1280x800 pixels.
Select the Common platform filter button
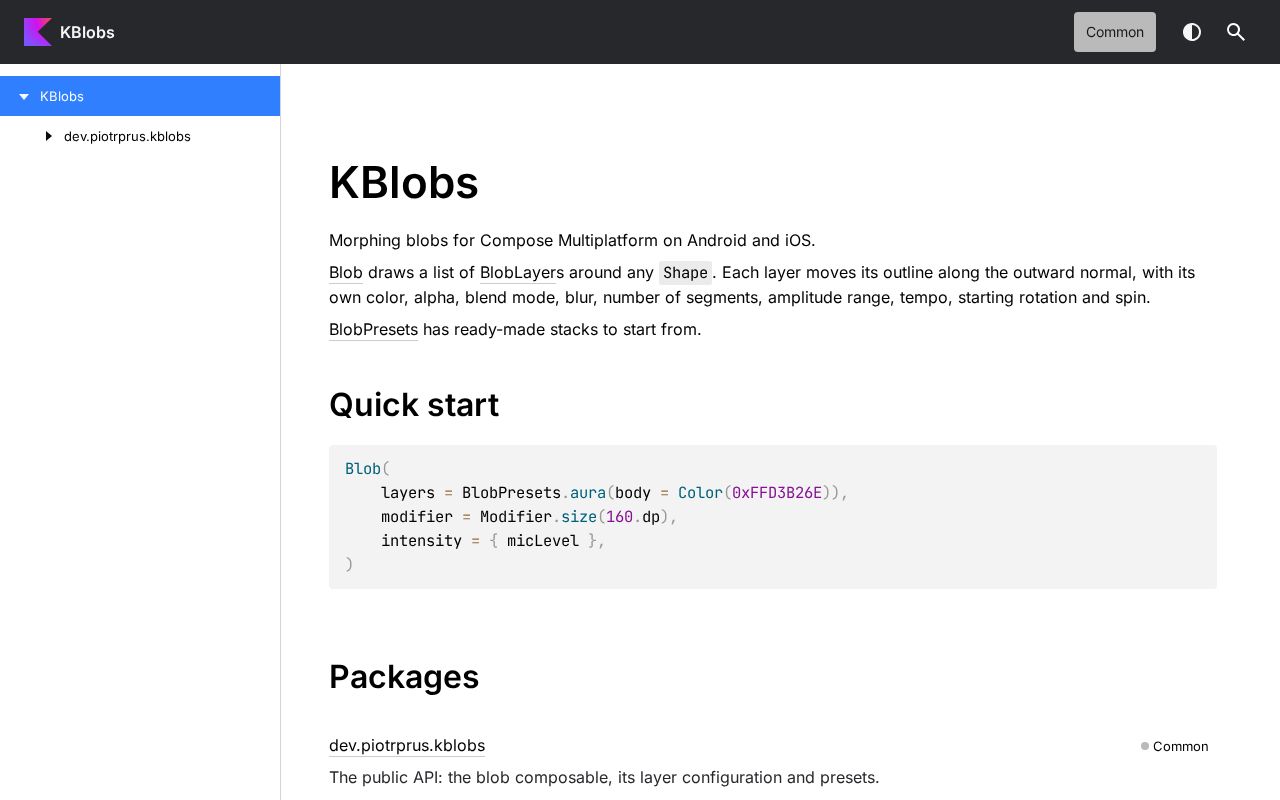[1115, 32]
